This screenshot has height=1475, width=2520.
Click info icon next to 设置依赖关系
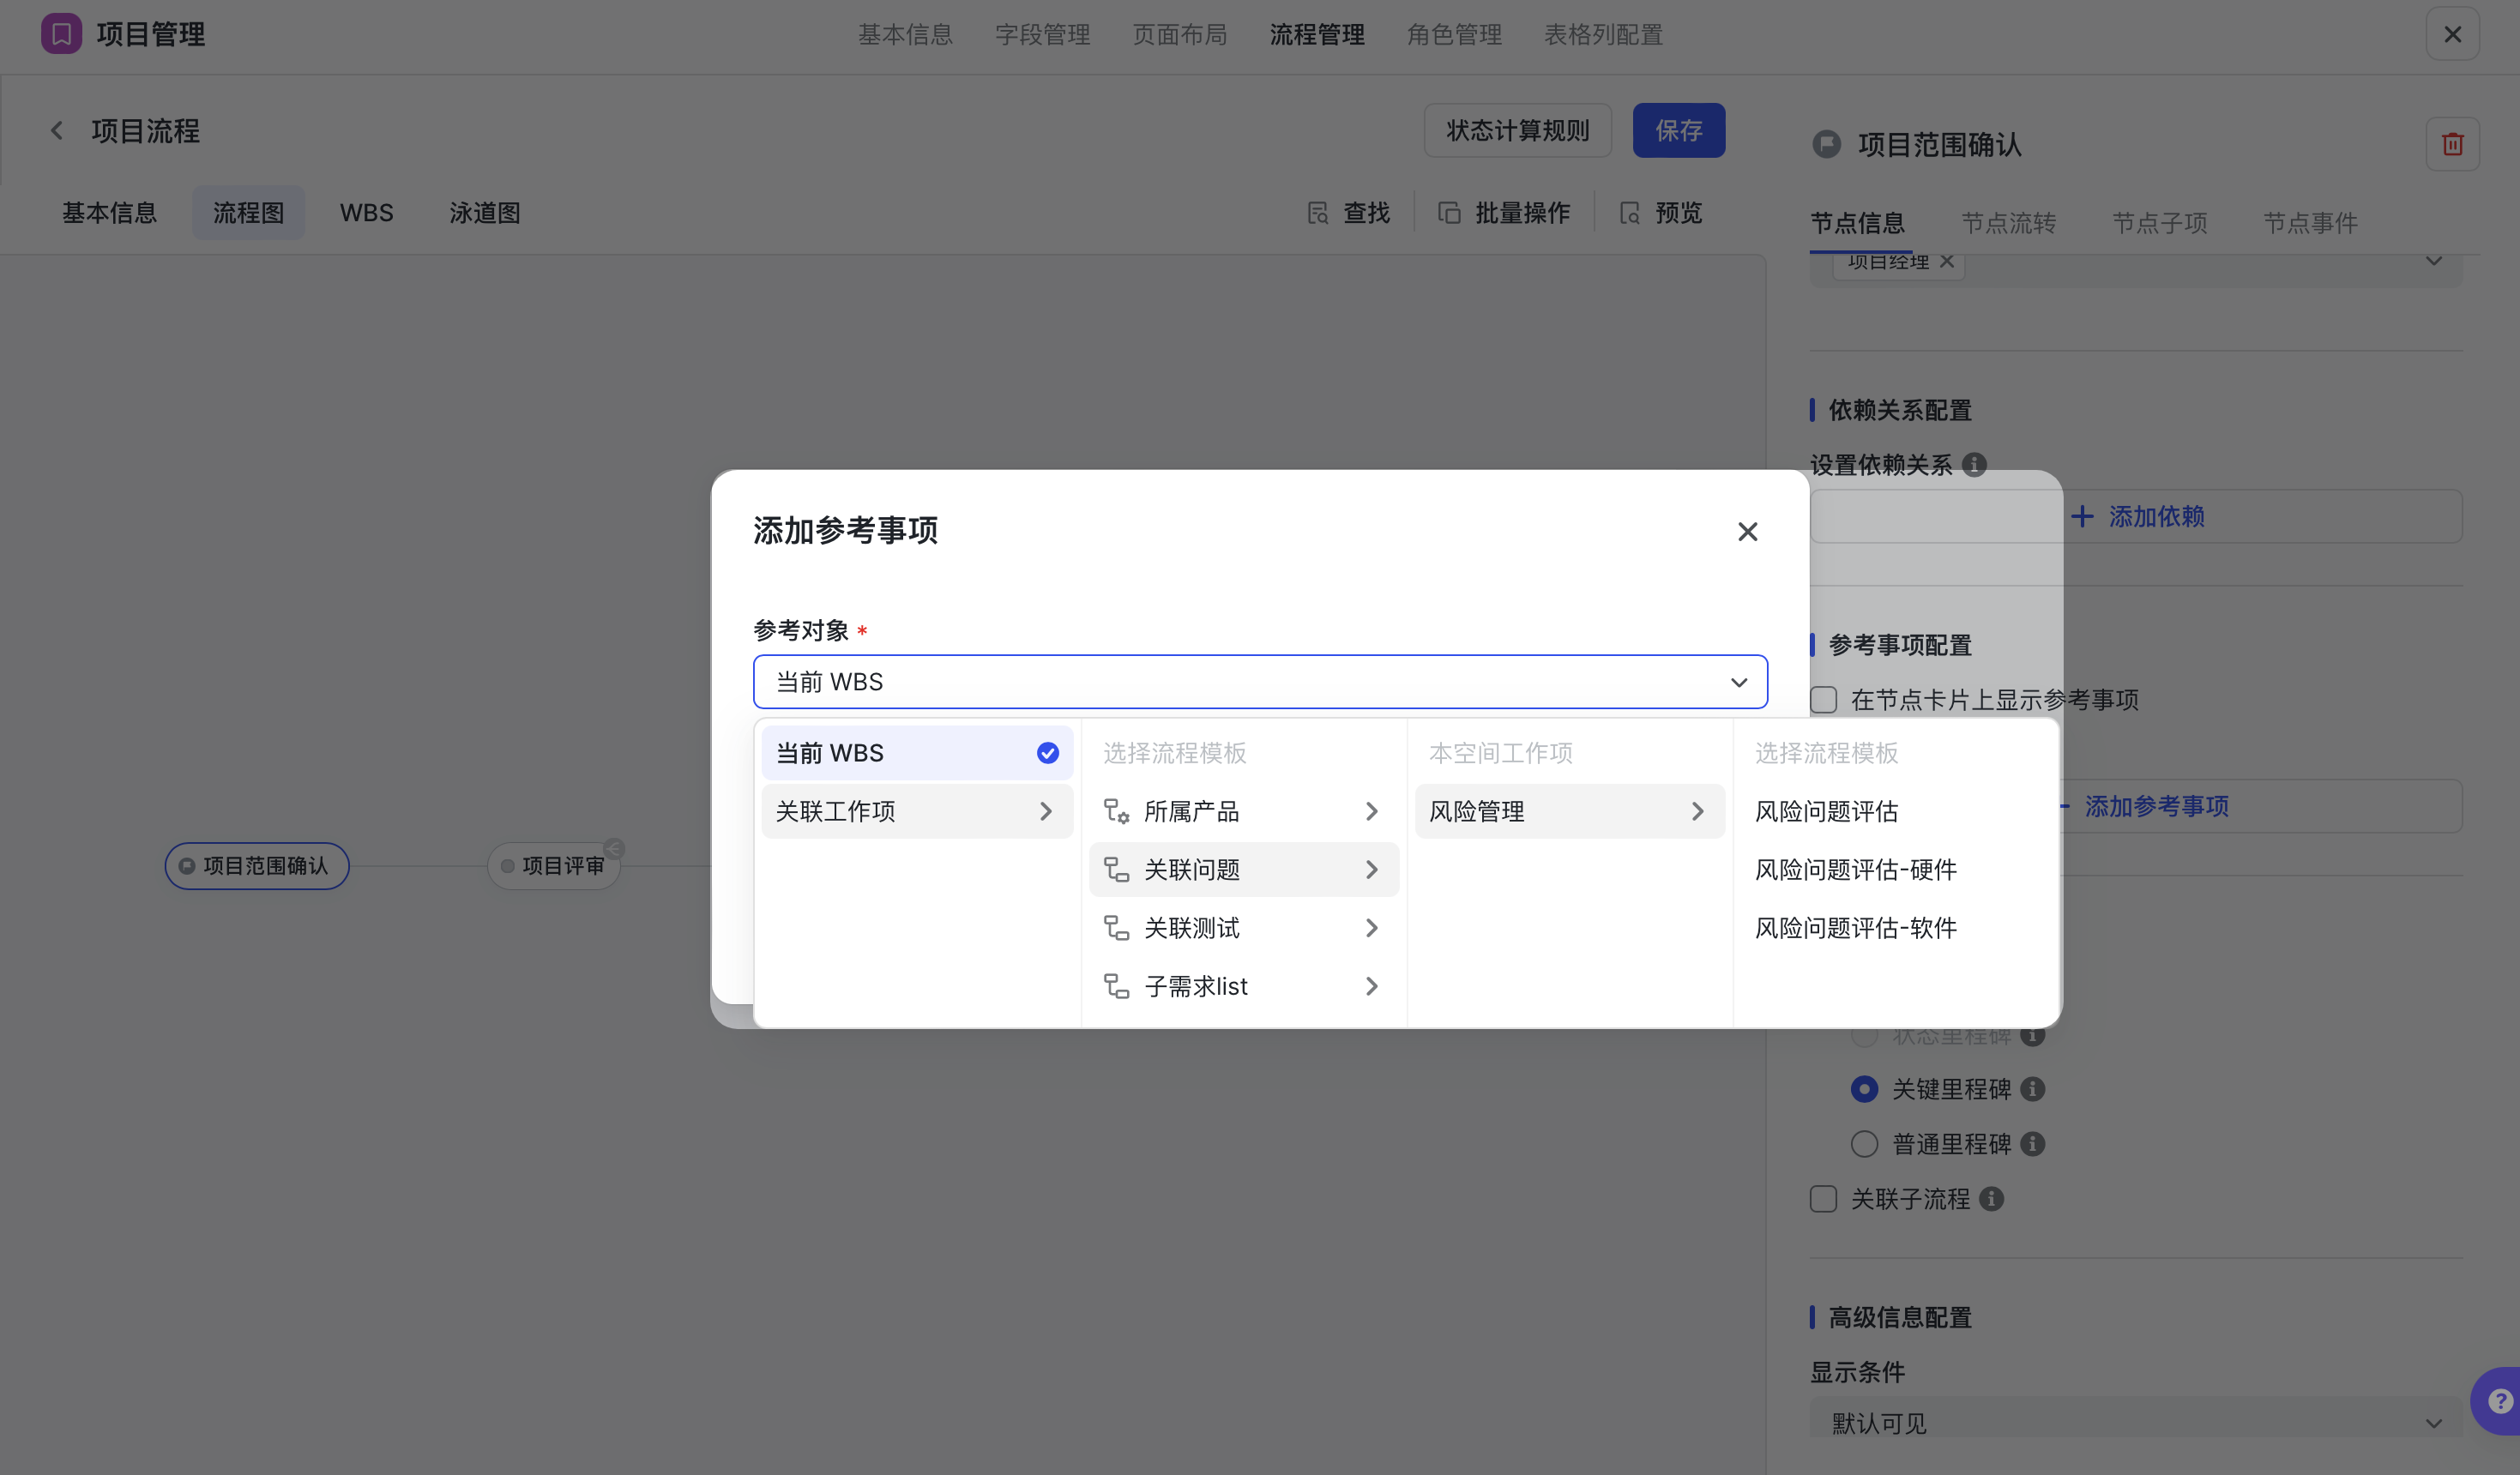click(1974, 465)
